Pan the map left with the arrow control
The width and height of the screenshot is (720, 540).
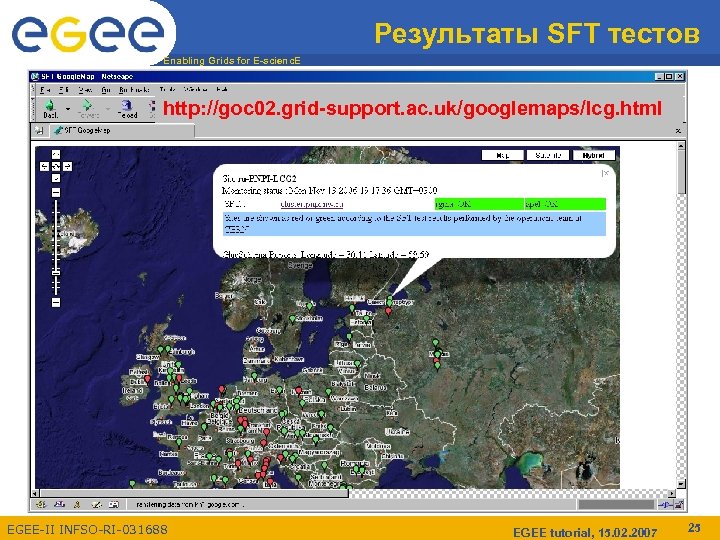click(44, 166)
